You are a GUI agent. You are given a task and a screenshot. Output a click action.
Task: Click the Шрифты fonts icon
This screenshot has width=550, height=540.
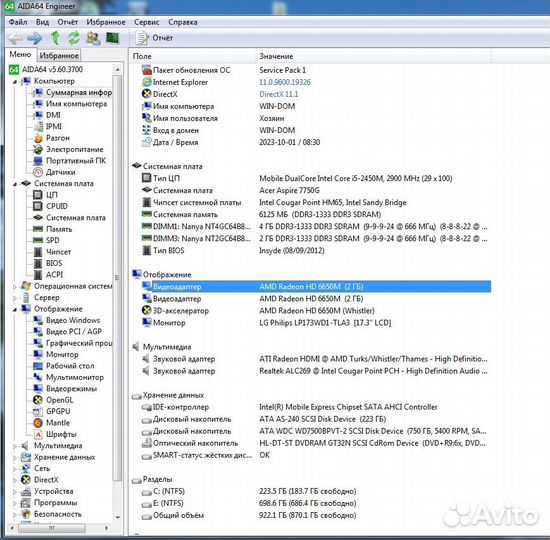pyautogui.click(x=38, y=434)
